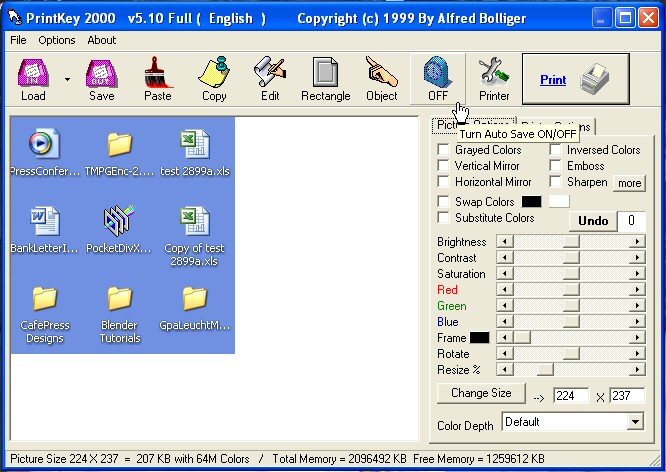Click the Resize % slider thumb

pyautogui.click(x=545, y=370)
